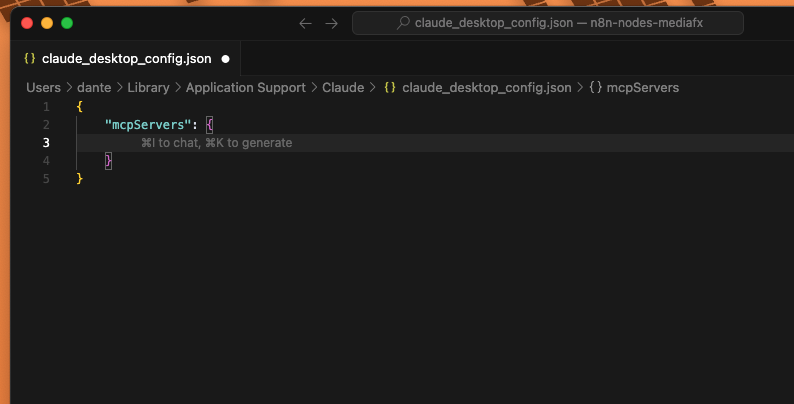Click the braces icon beside mcpServers breadcrumb
794x404 pixels.
596,87
